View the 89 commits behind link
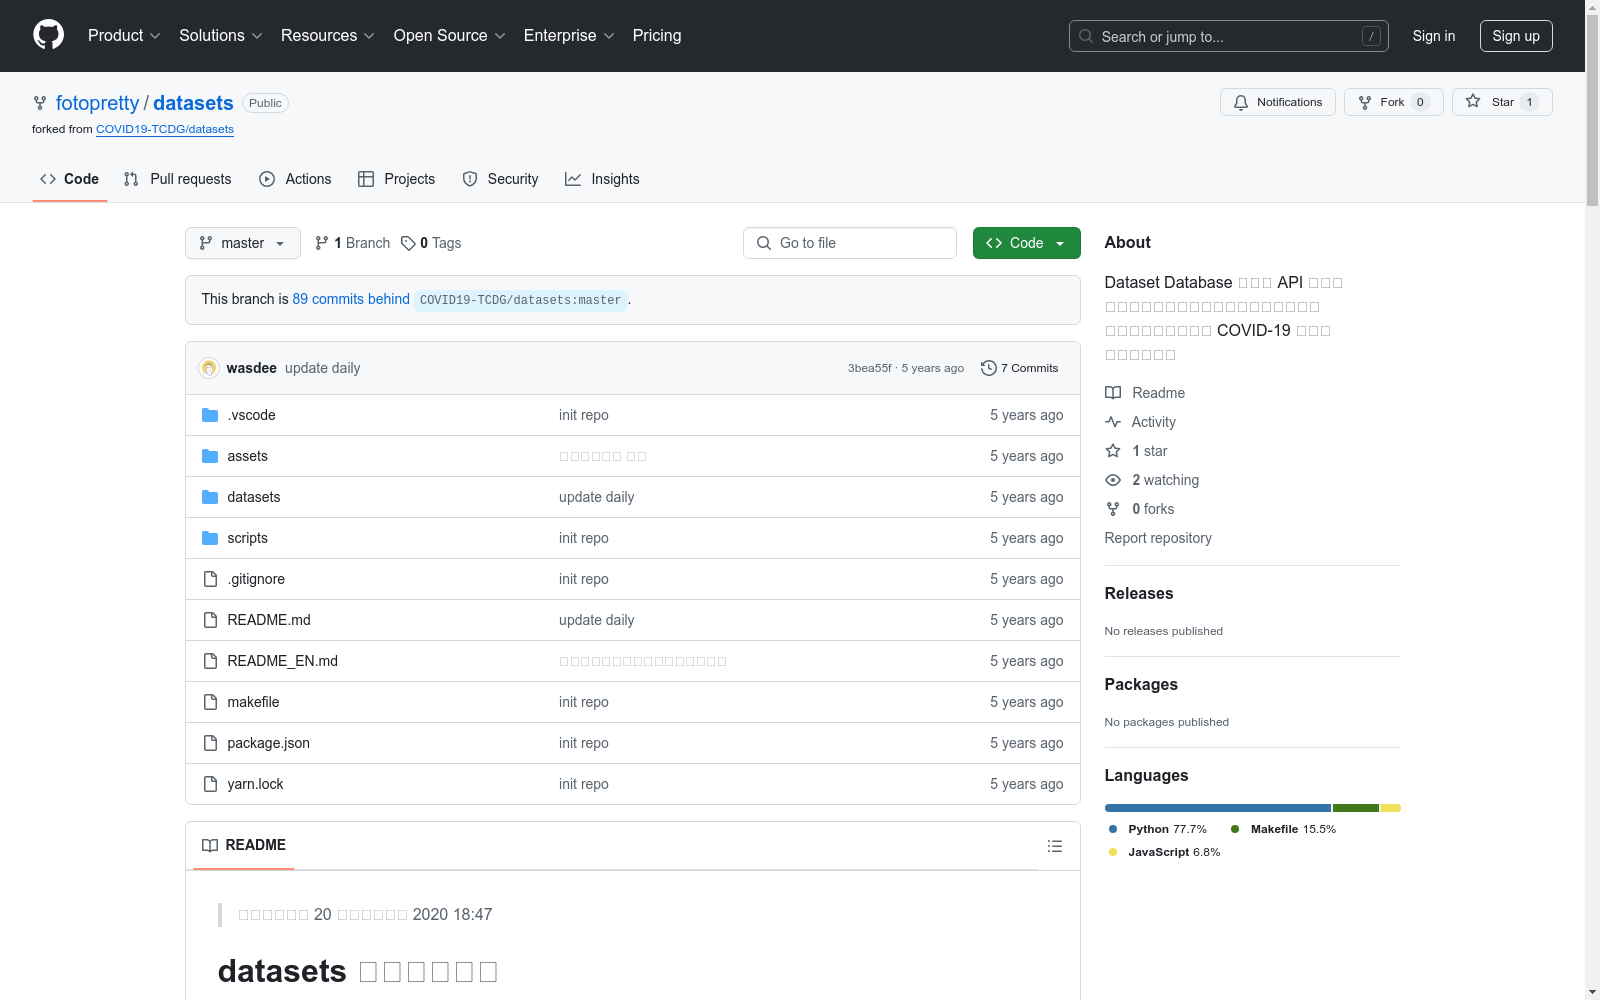 click(351, 299)
